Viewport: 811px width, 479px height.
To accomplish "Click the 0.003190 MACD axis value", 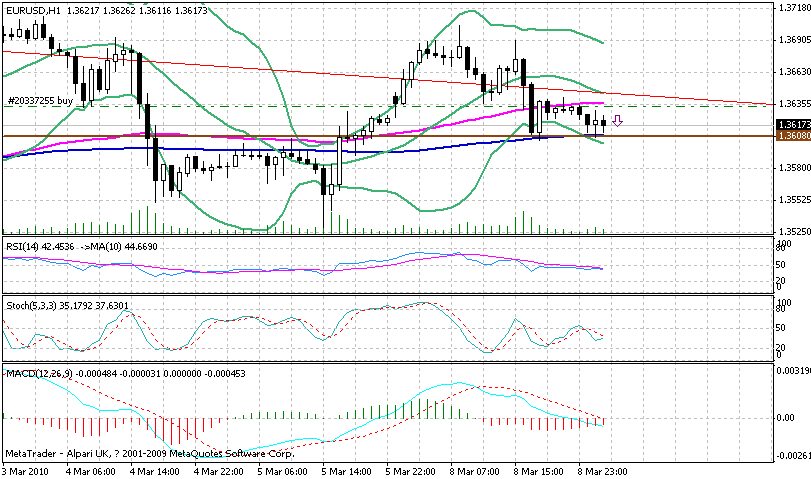I will [794, 370].
